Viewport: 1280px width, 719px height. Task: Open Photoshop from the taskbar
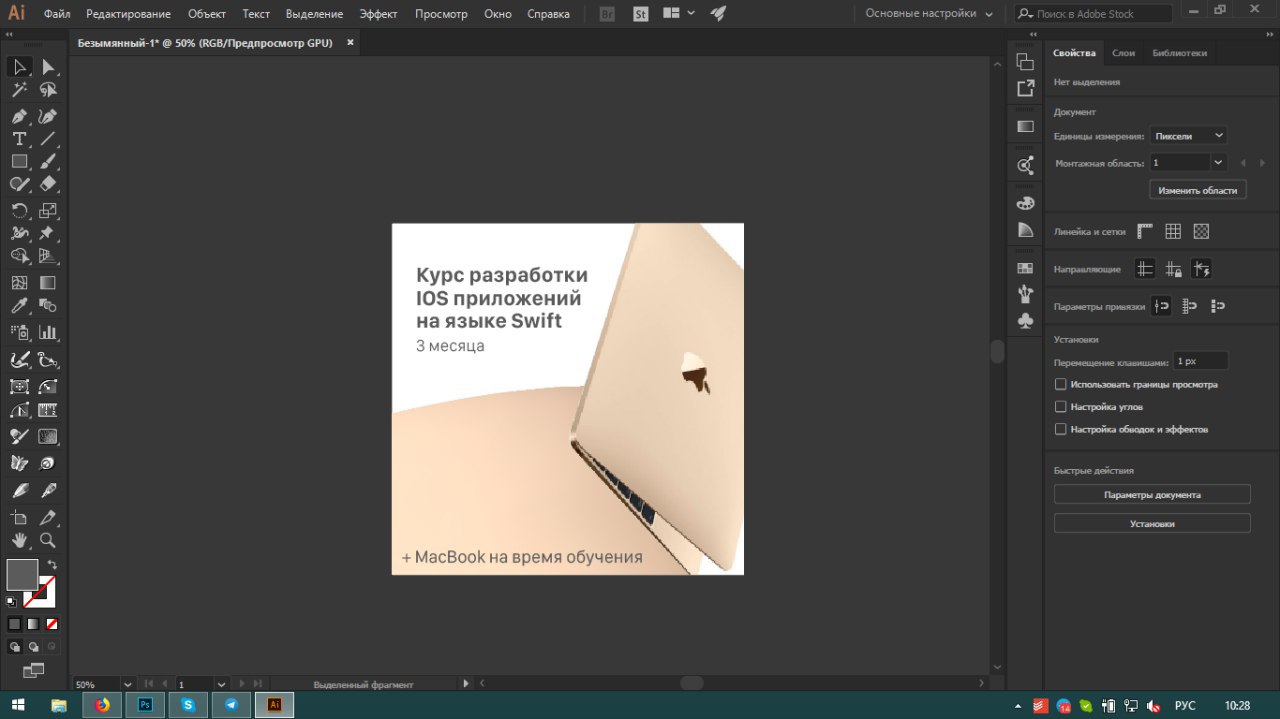pyautogui.click(x=145, y=705)
